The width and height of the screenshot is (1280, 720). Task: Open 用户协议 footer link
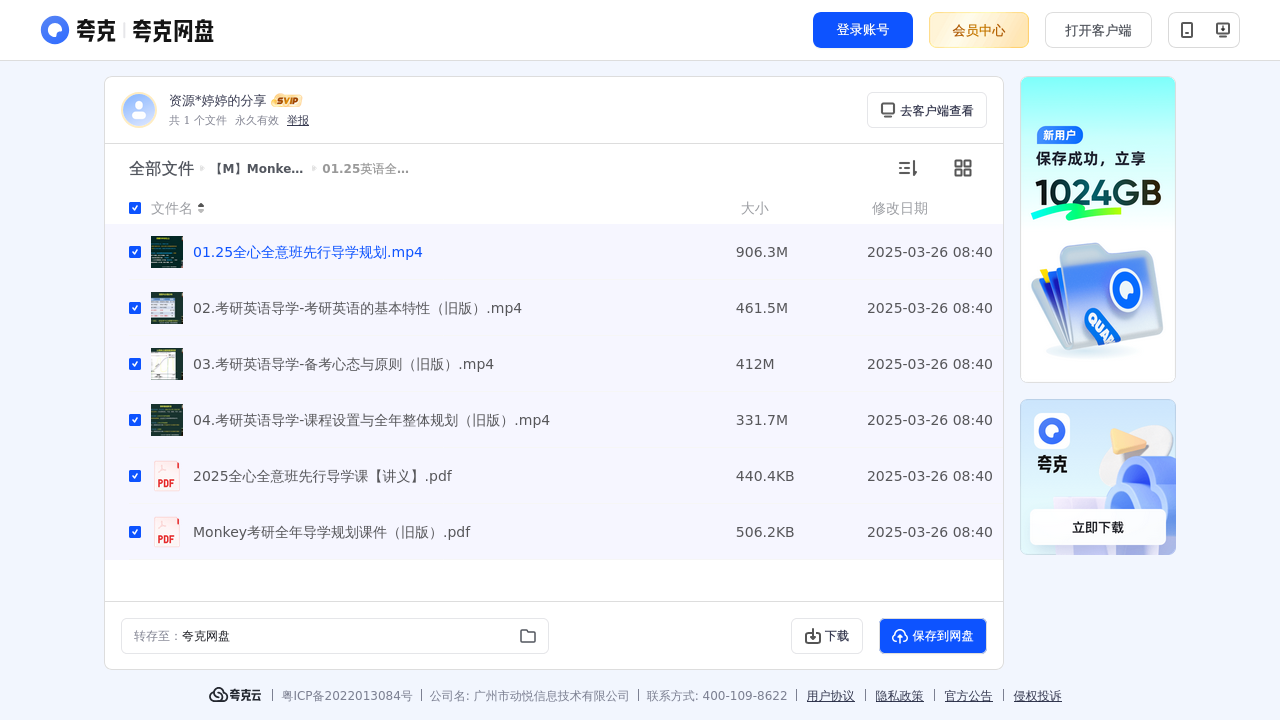(x=831, y=696)
